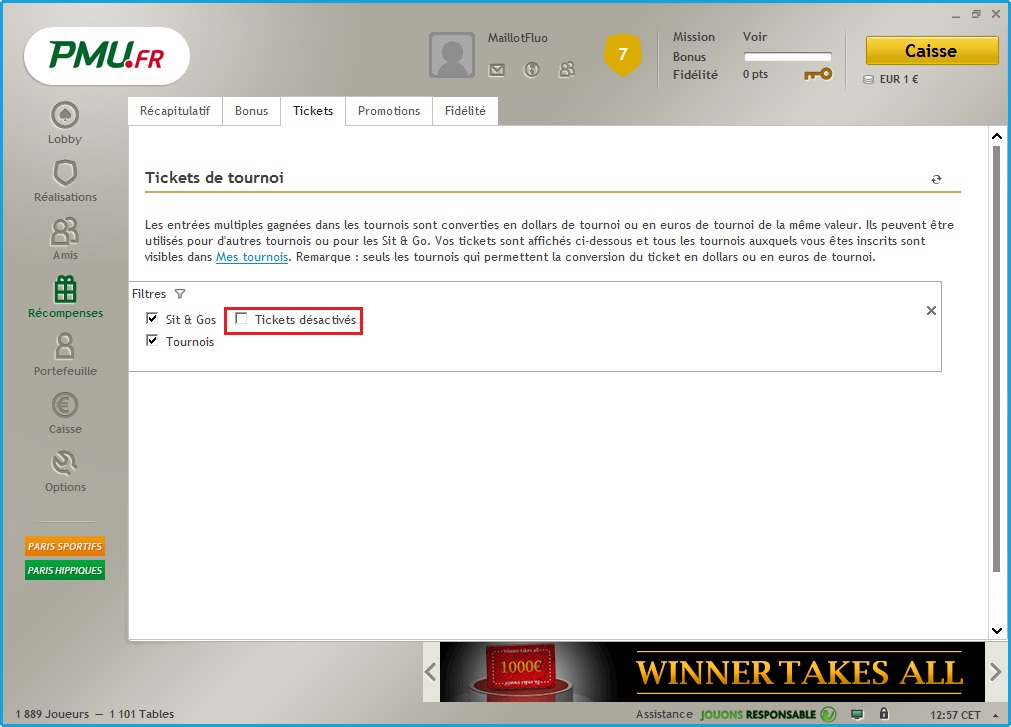The image size is (1011, 727).
Task: Switch to the Récapitulatif tab
Action: (175, 111)
